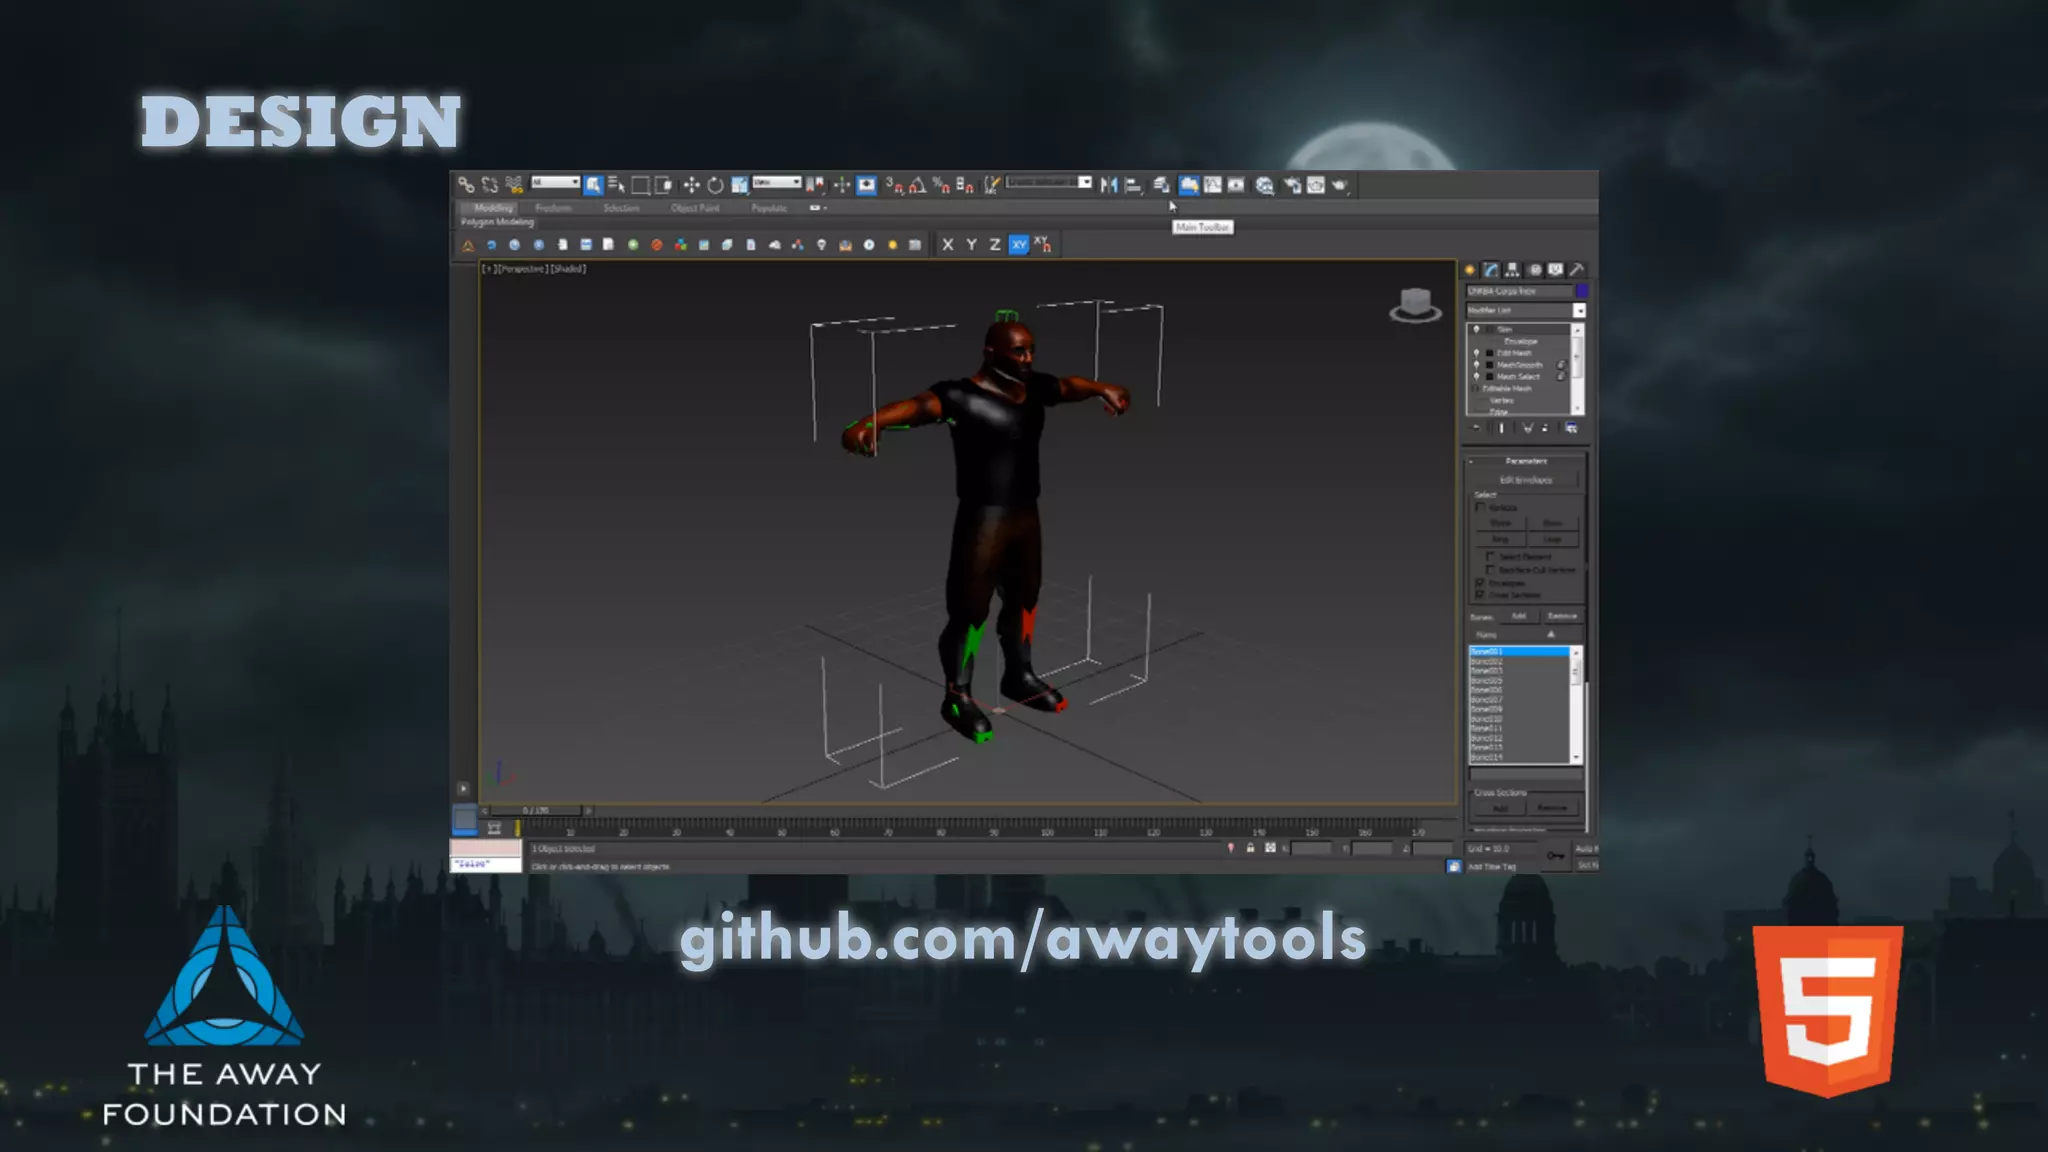Open the Modifier List dropdown
The width and height of the screenshot is (2048, 1152).
click(1525, 311)
